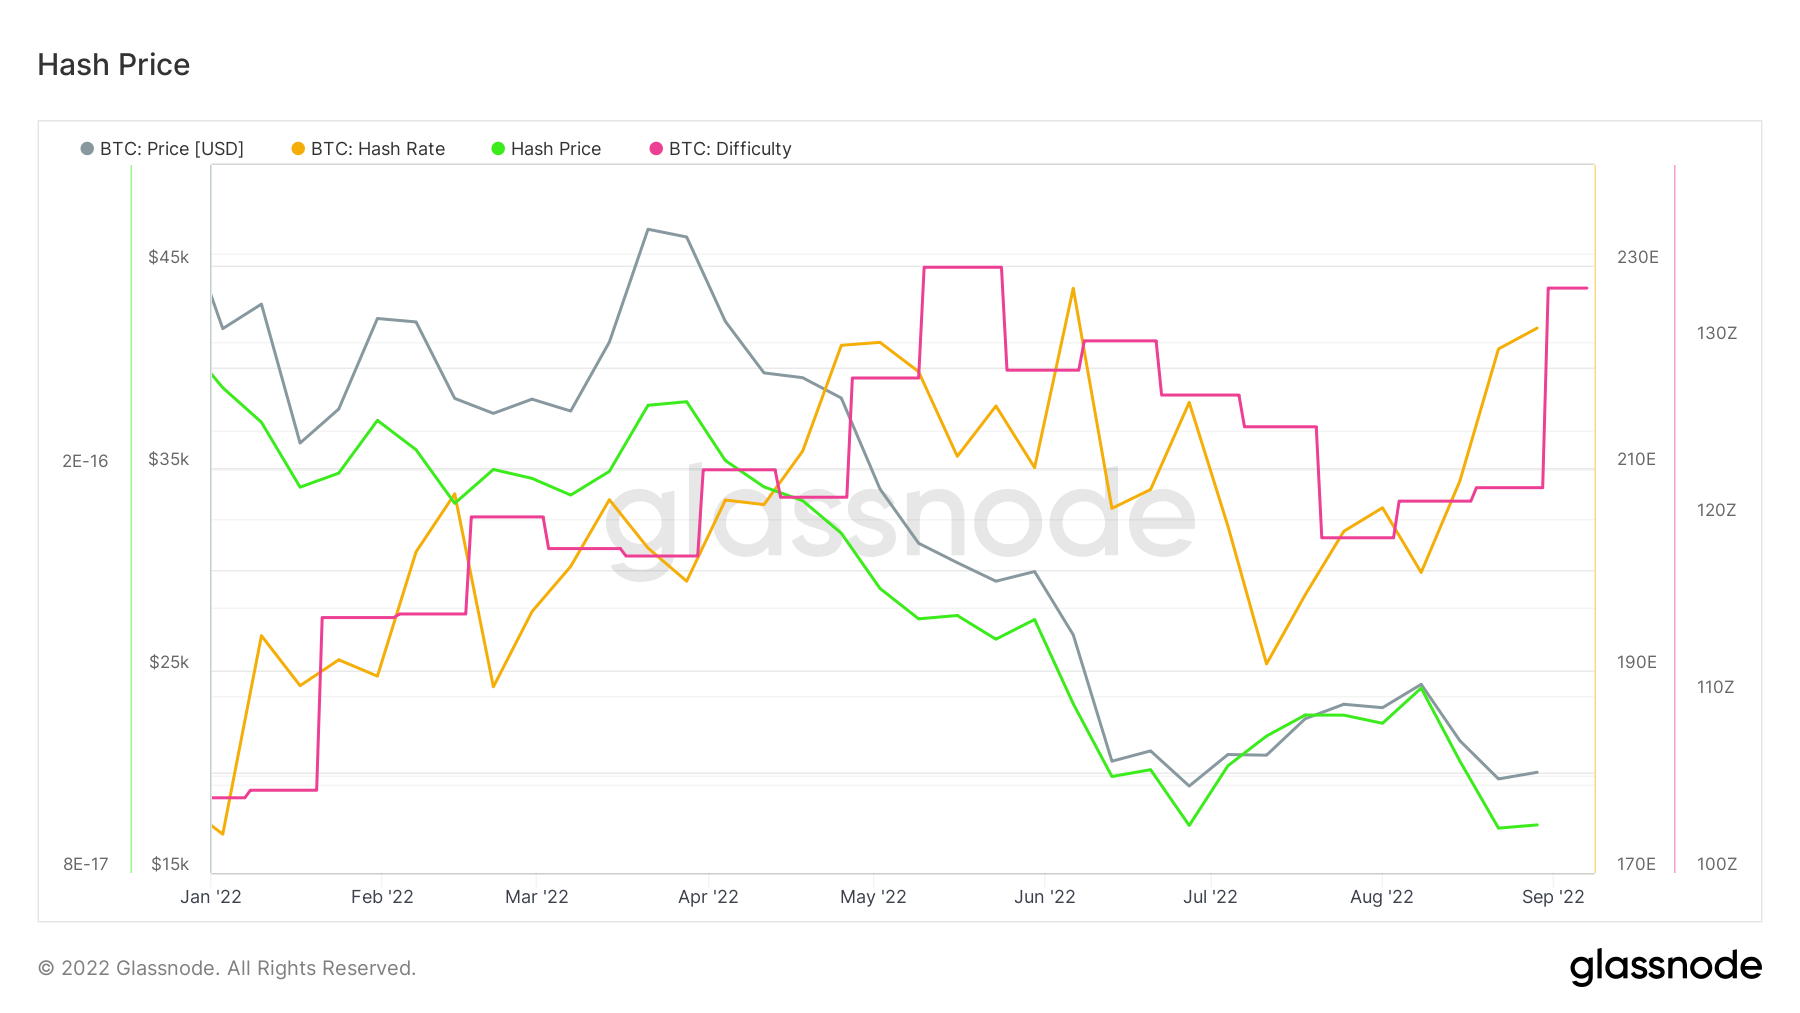Toggle the BTC: Price [USD] series label
The height and width of the screenshot is (1013, 1800).
coord(172,149)
